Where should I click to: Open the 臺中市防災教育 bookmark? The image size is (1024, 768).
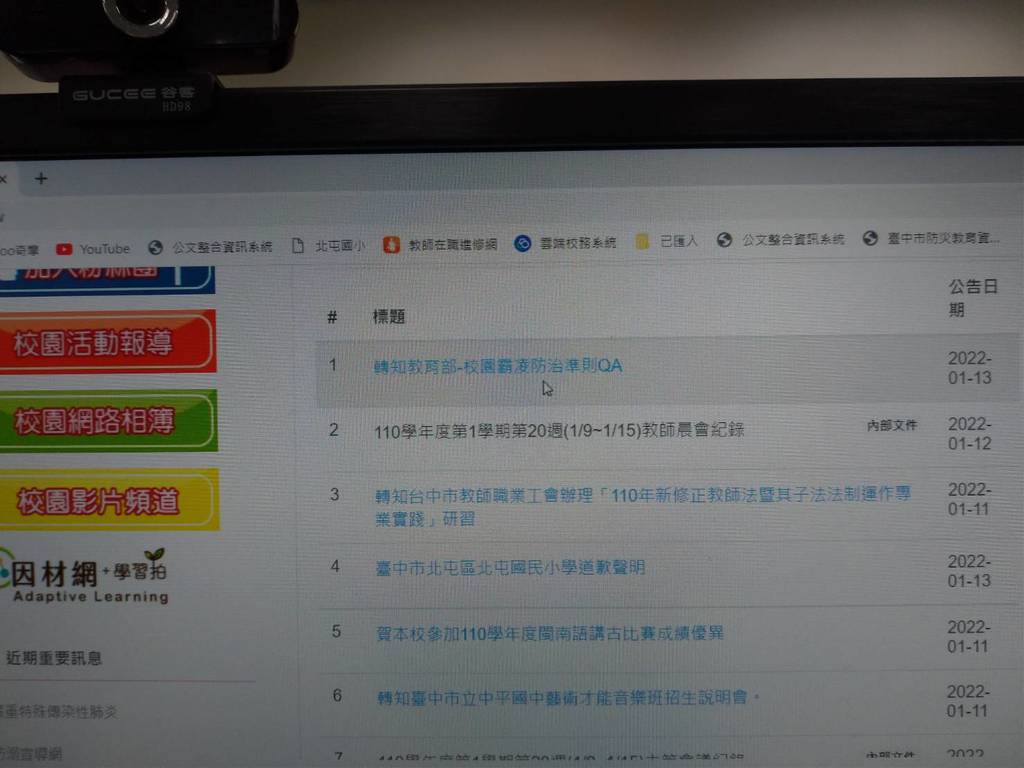931,238
